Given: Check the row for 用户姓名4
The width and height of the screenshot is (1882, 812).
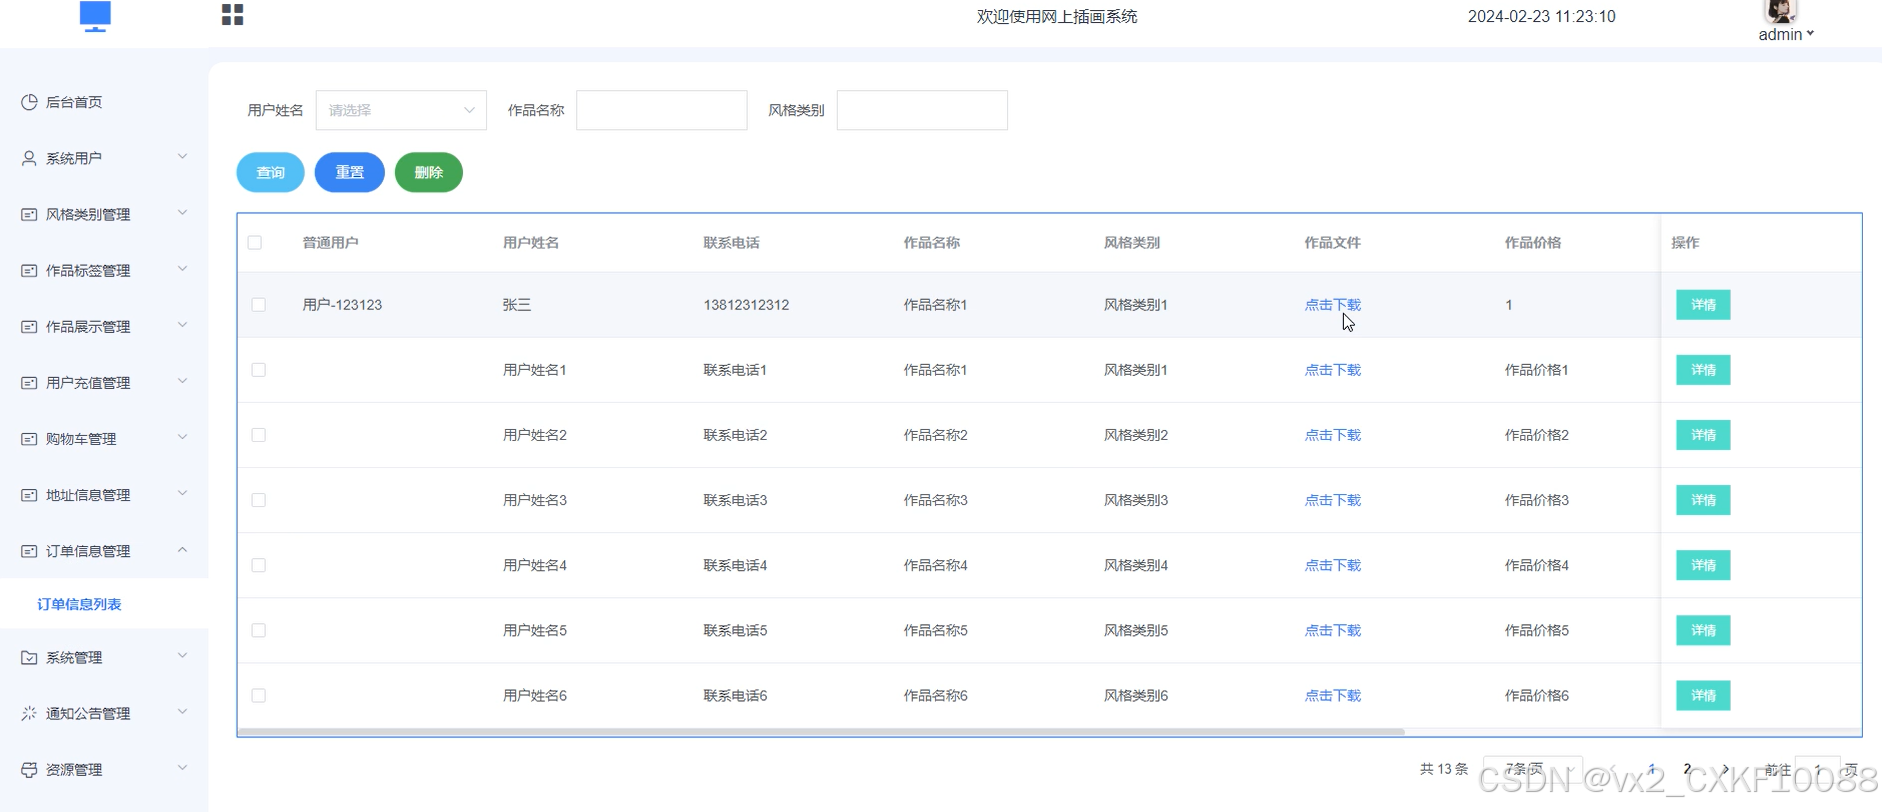Looking at the screenshot, I should (x=258, y=564).
